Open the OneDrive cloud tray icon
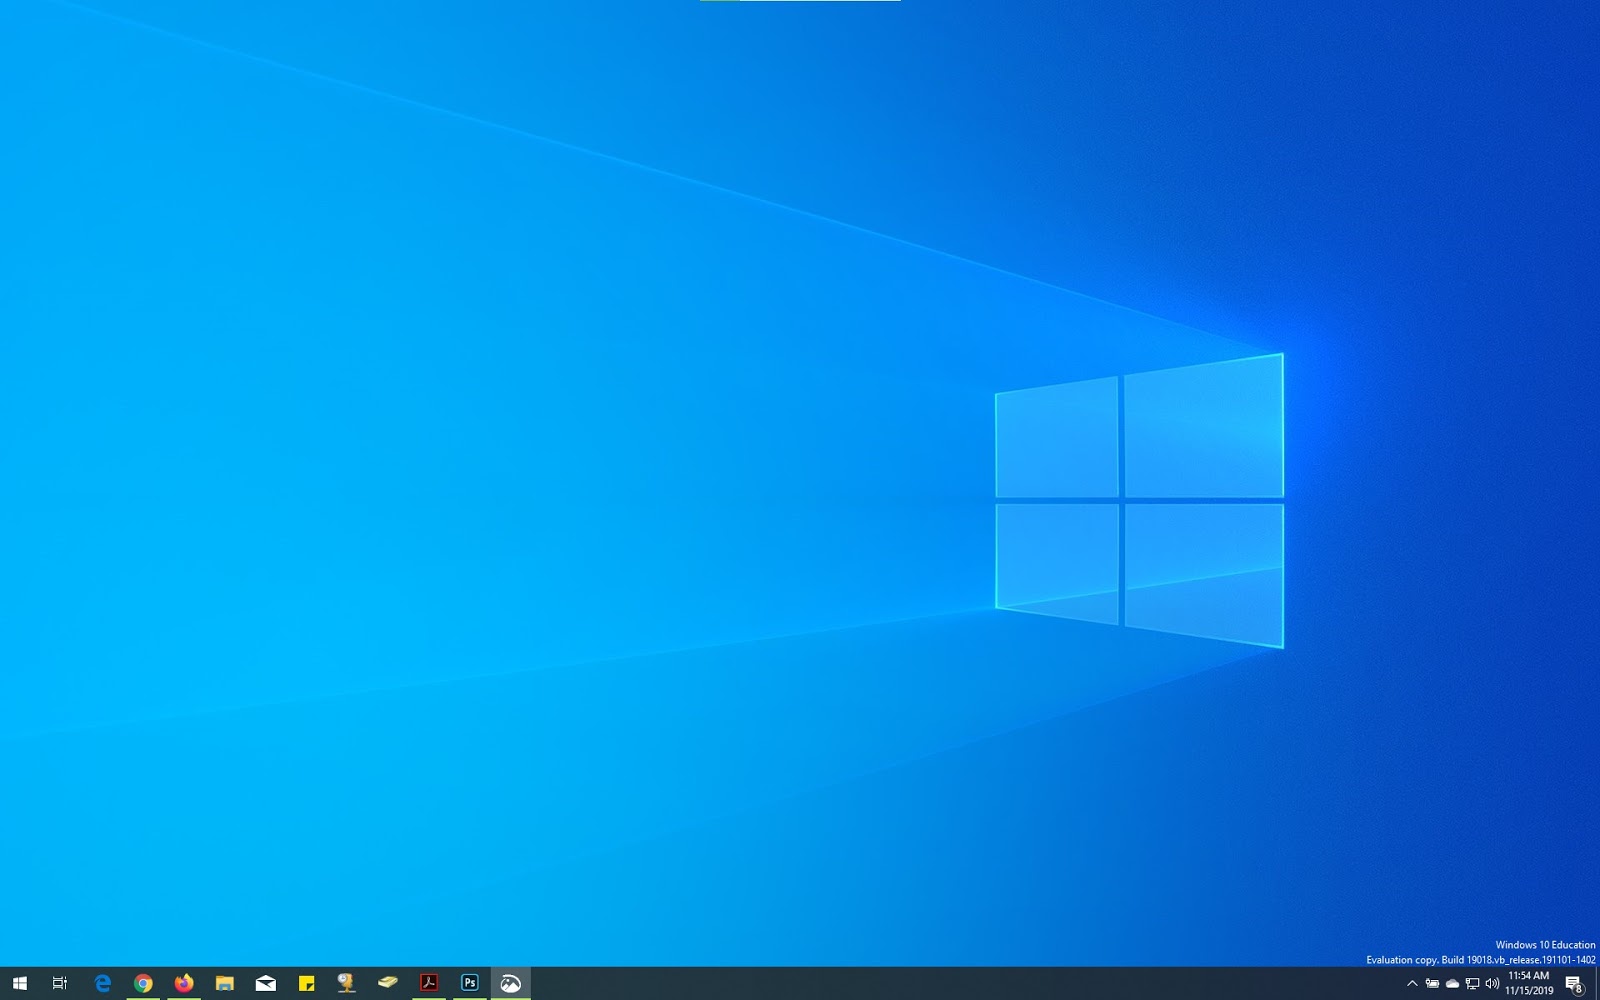 pyautogui.click(x=1452, y=983)
